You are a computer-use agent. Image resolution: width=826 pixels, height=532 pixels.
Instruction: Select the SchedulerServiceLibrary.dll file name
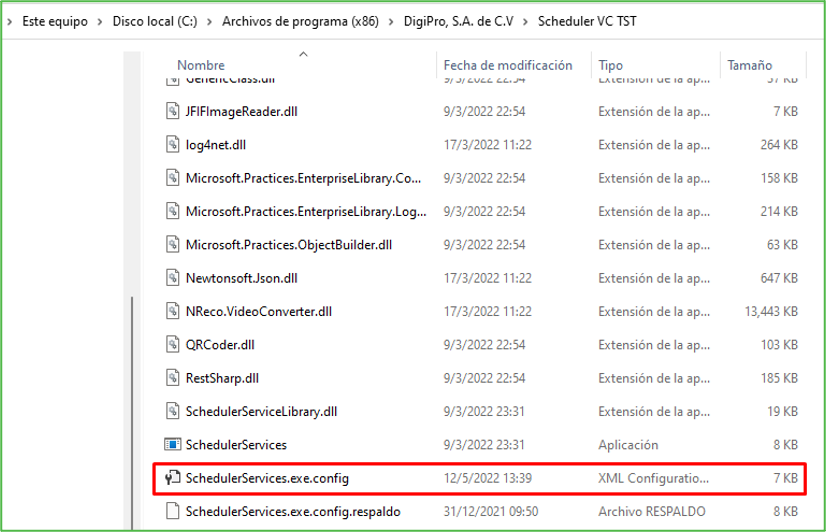pyautogui.click(x=261, y=412)
